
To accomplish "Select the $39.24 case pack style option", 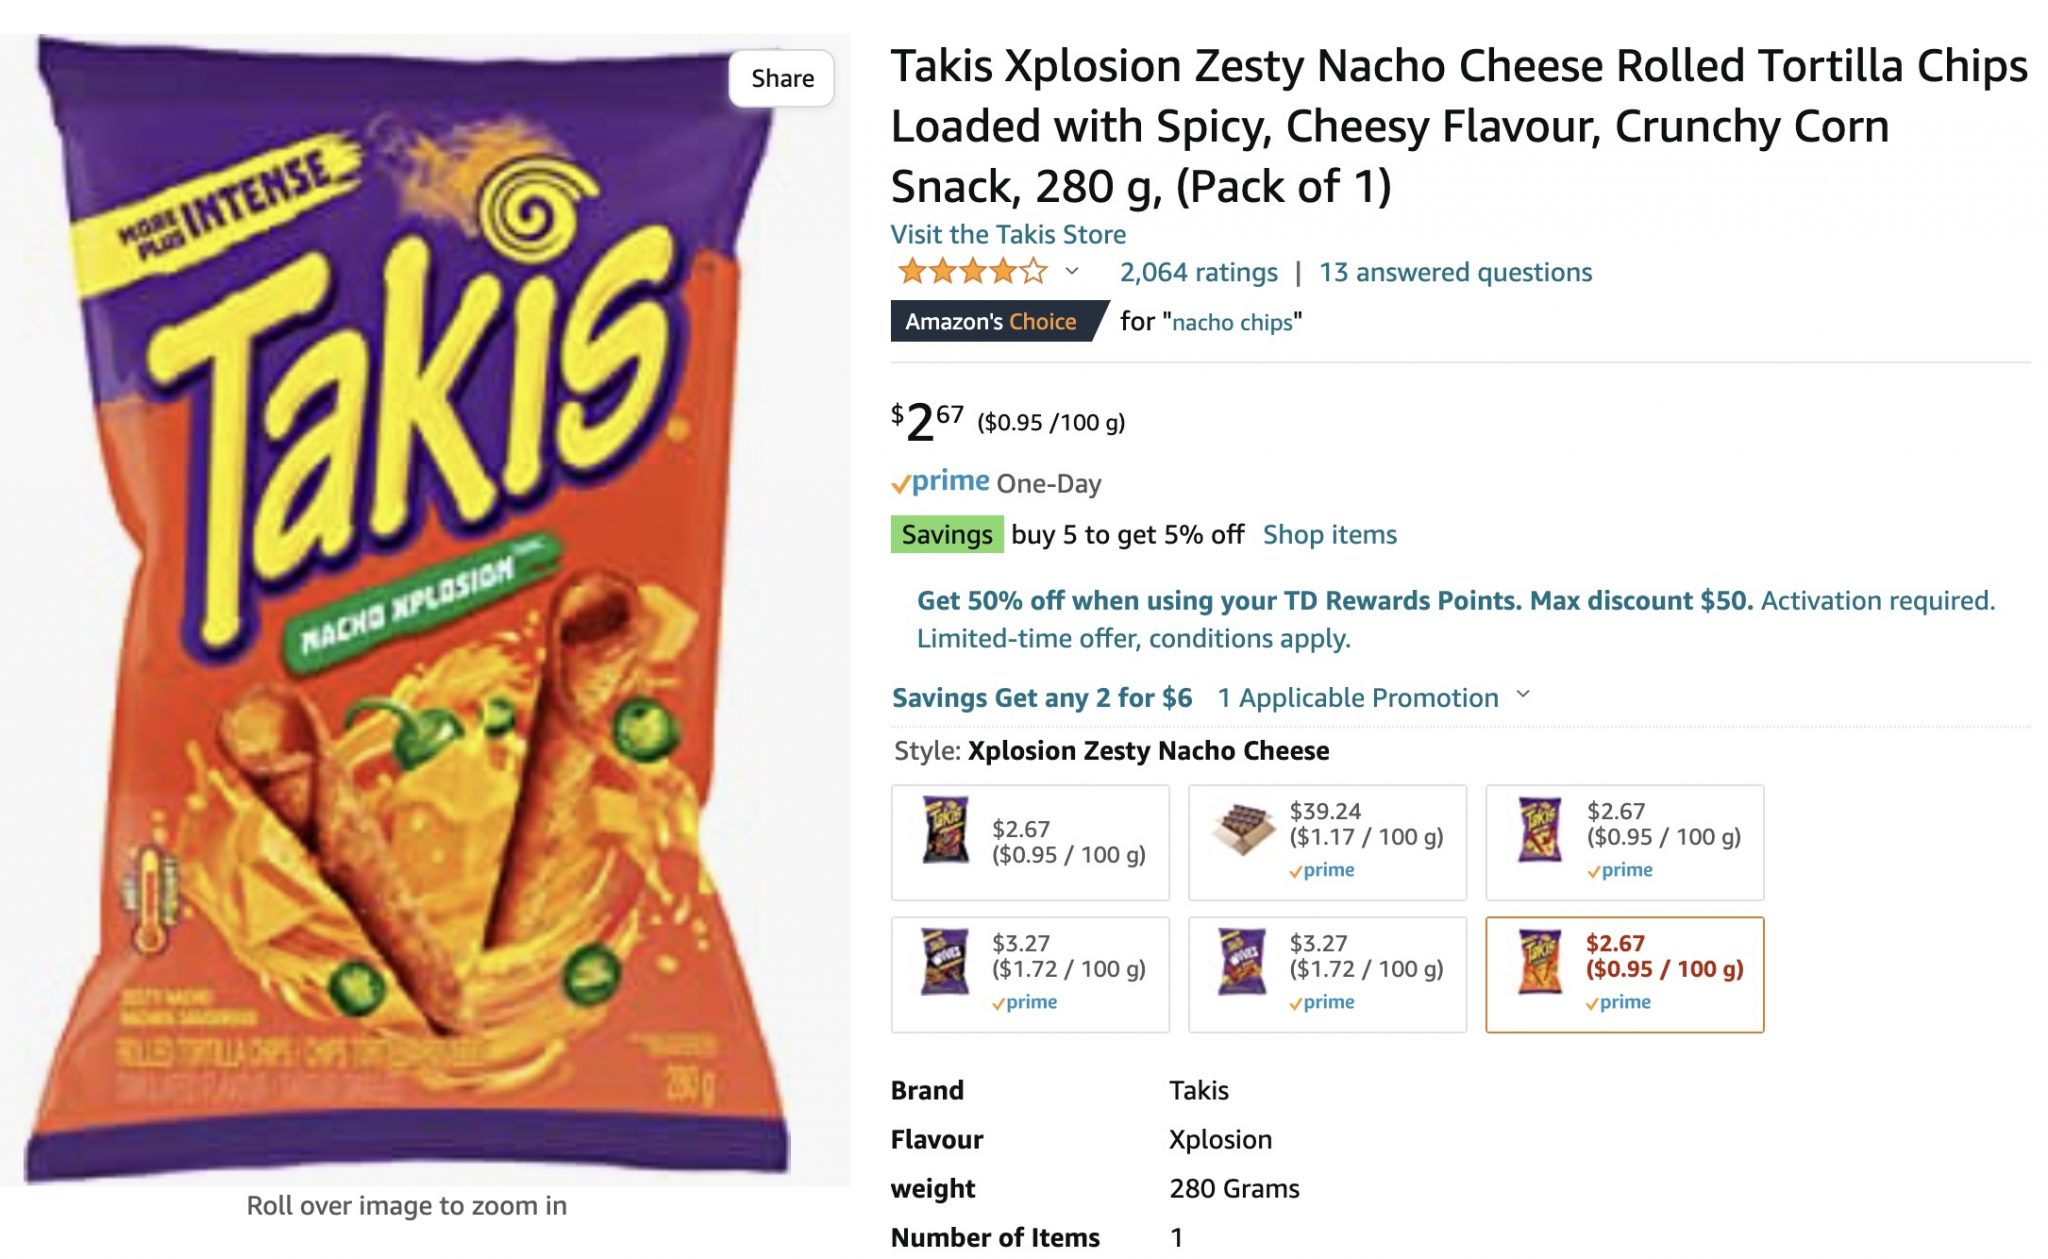I will [x=1328, y=841].
